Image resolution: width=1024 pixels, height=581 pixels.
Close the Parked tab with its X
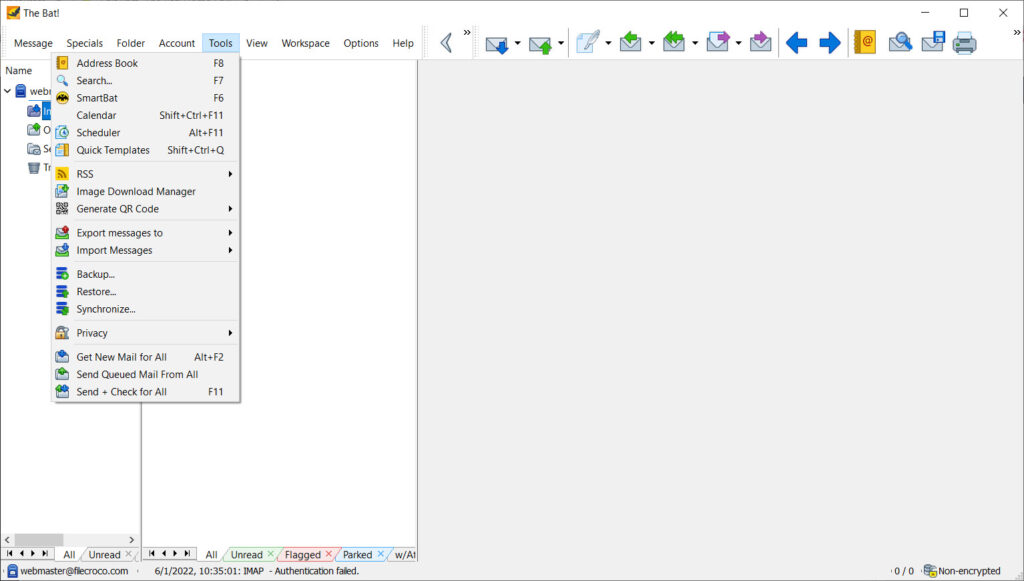coord(381,555)
